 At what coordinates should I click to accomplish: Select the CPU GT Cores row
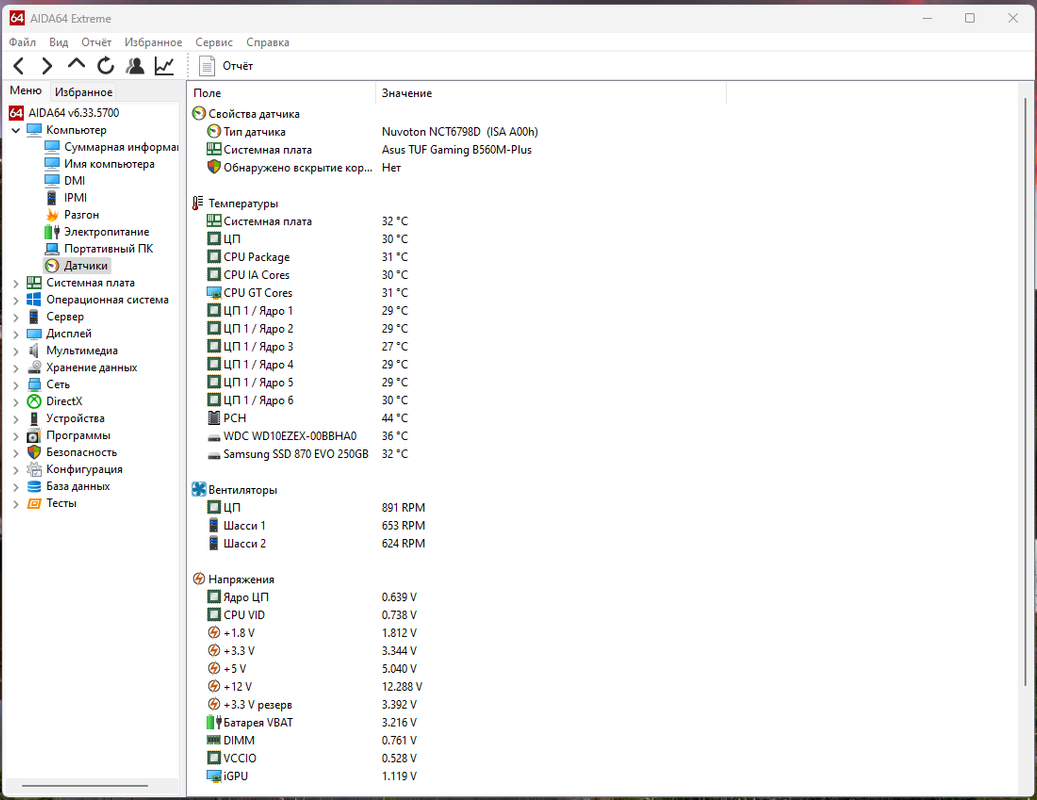pyautogui.click(x=308, y=293)
